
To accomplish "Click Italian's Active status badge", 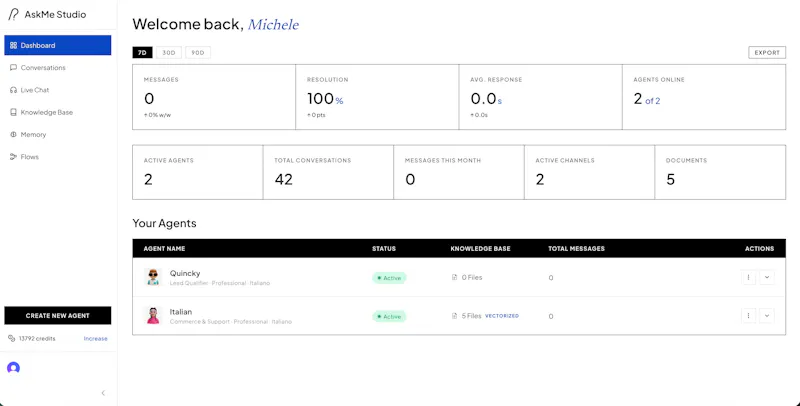I will pos(389,316).
